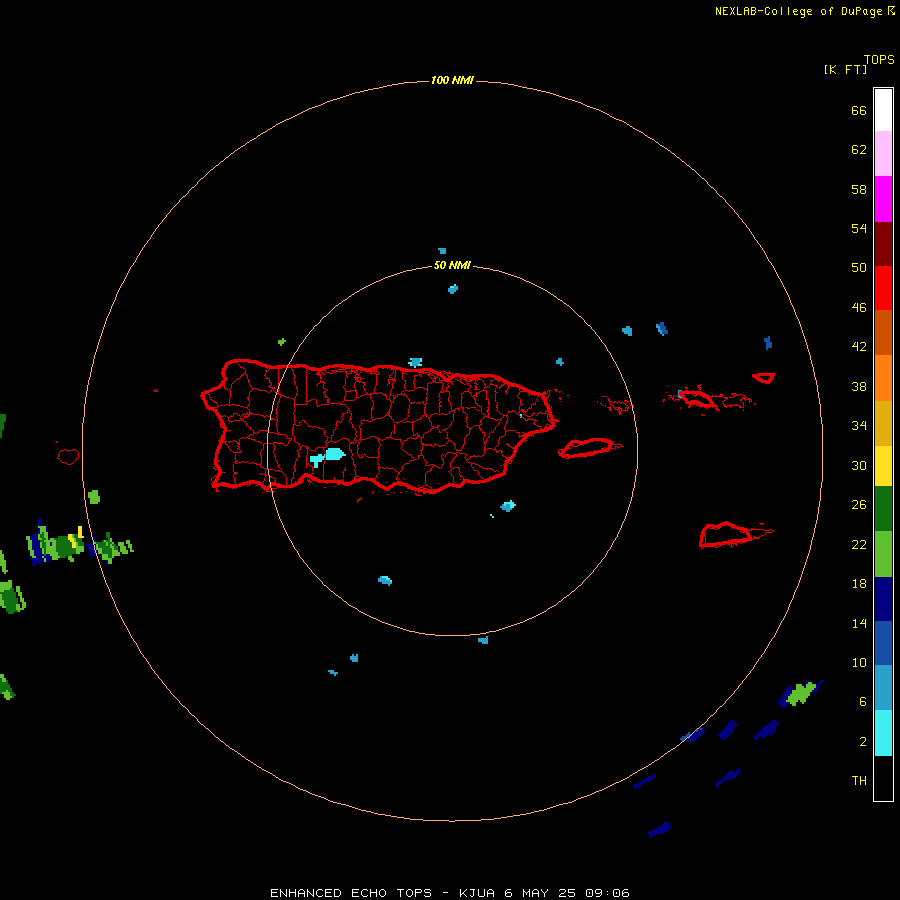Select the light green legend swatch
Viewport: 900px width, 900px height.
[883, 554]
